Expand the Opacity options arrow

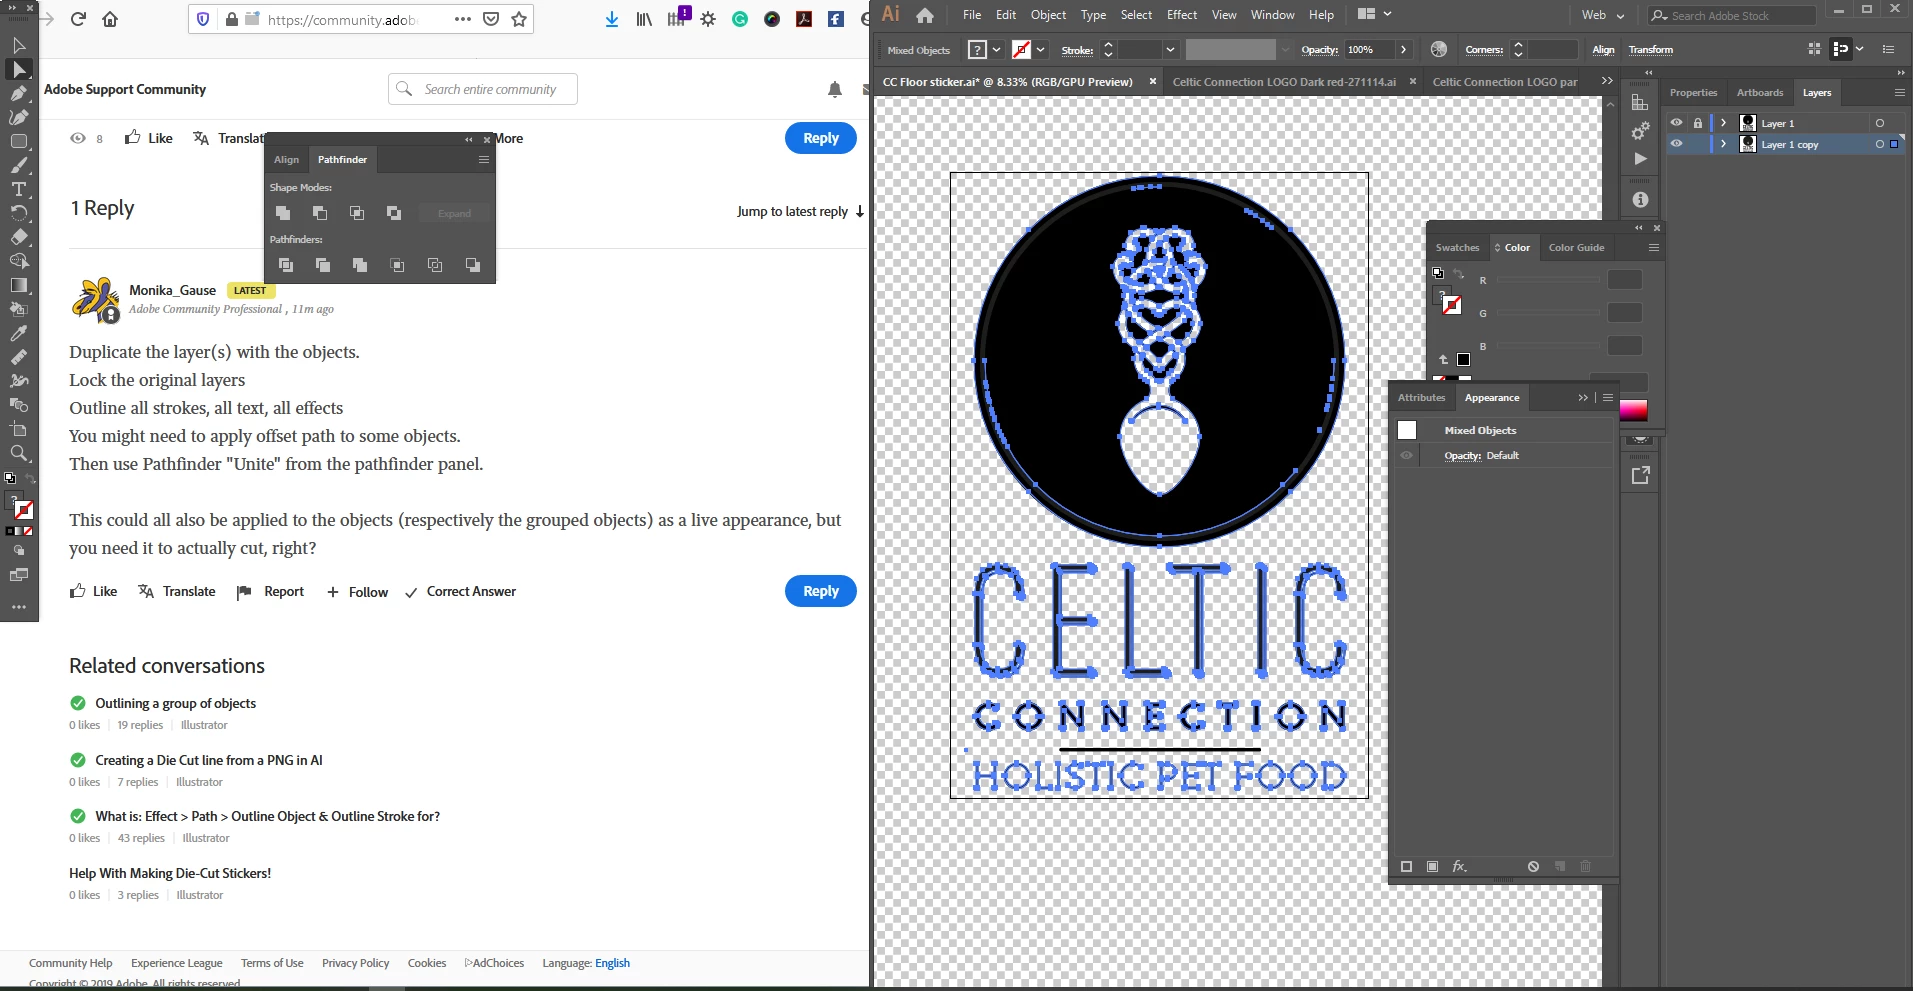(x=1404, y=49)
